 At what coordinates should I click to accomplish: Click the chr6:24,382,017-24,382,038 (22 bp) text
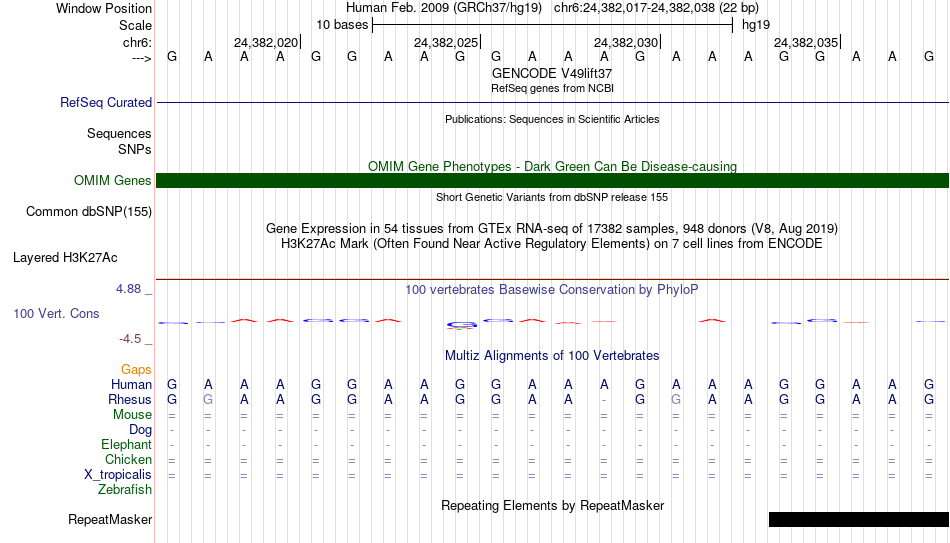[656, 8]
